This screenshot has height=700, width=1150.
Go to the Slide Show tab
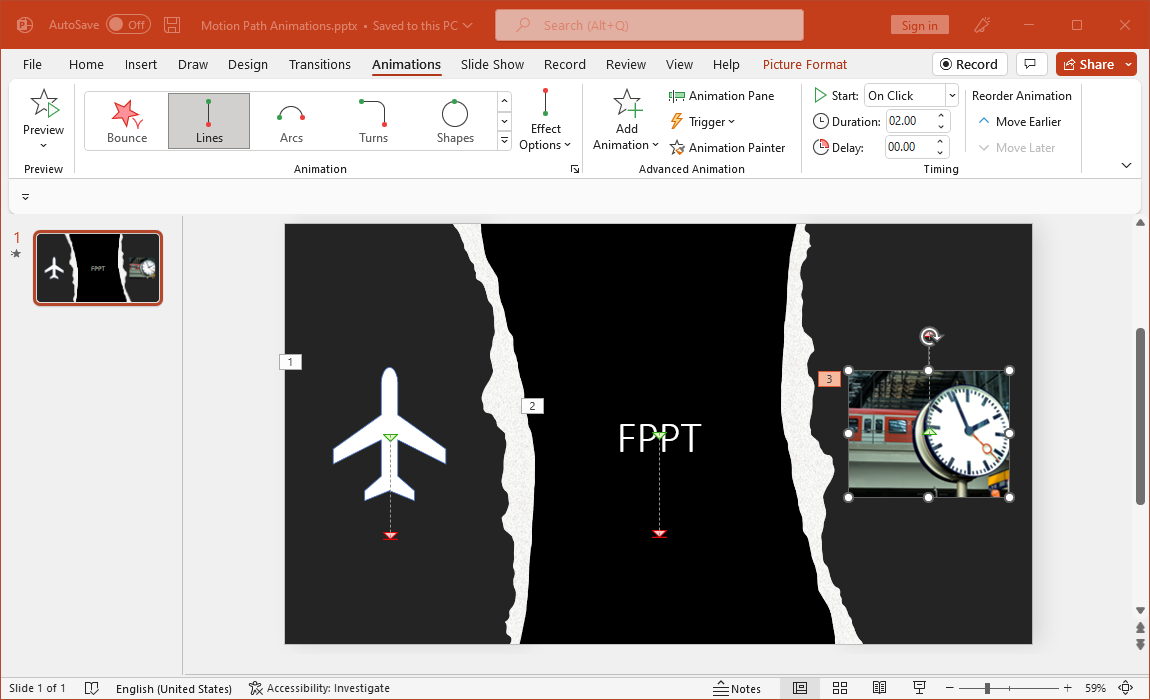[492, 64]
